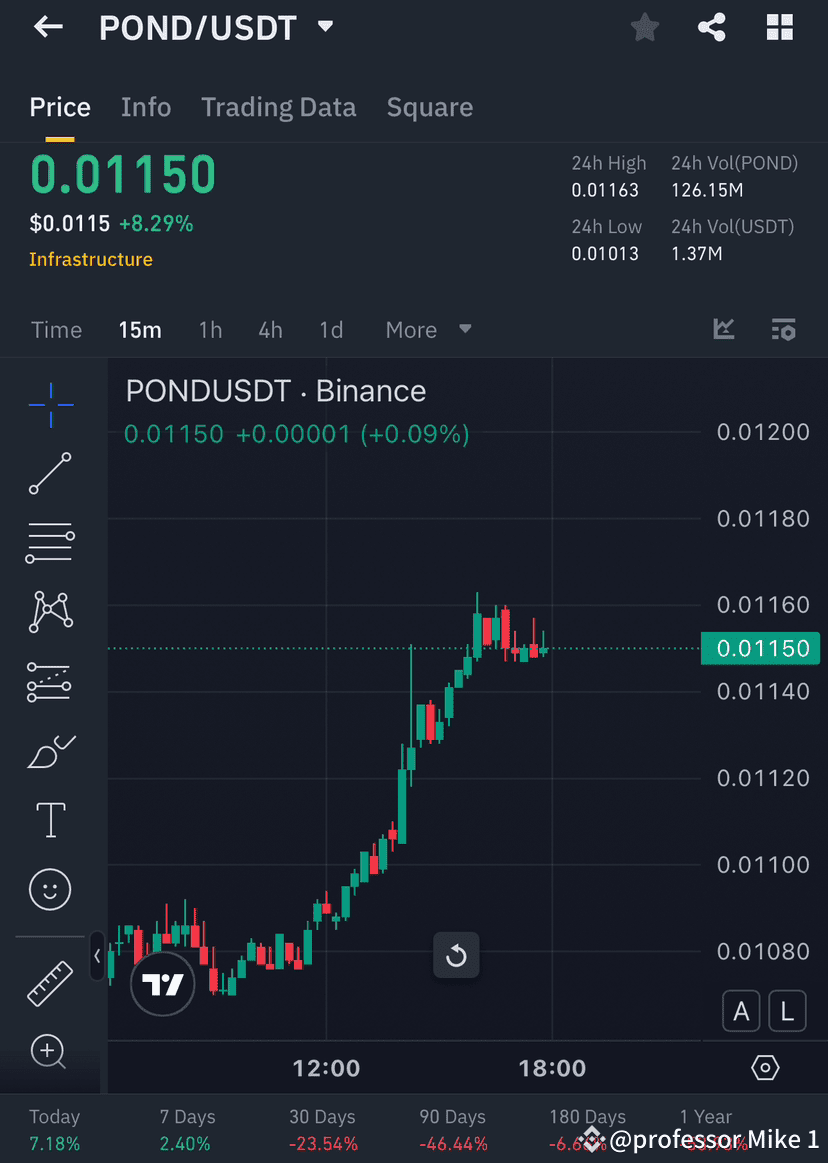The height and width of the screenshot is (1163, 828).
Task: Select the crosshair cursor tool
Action: (50, 405)
